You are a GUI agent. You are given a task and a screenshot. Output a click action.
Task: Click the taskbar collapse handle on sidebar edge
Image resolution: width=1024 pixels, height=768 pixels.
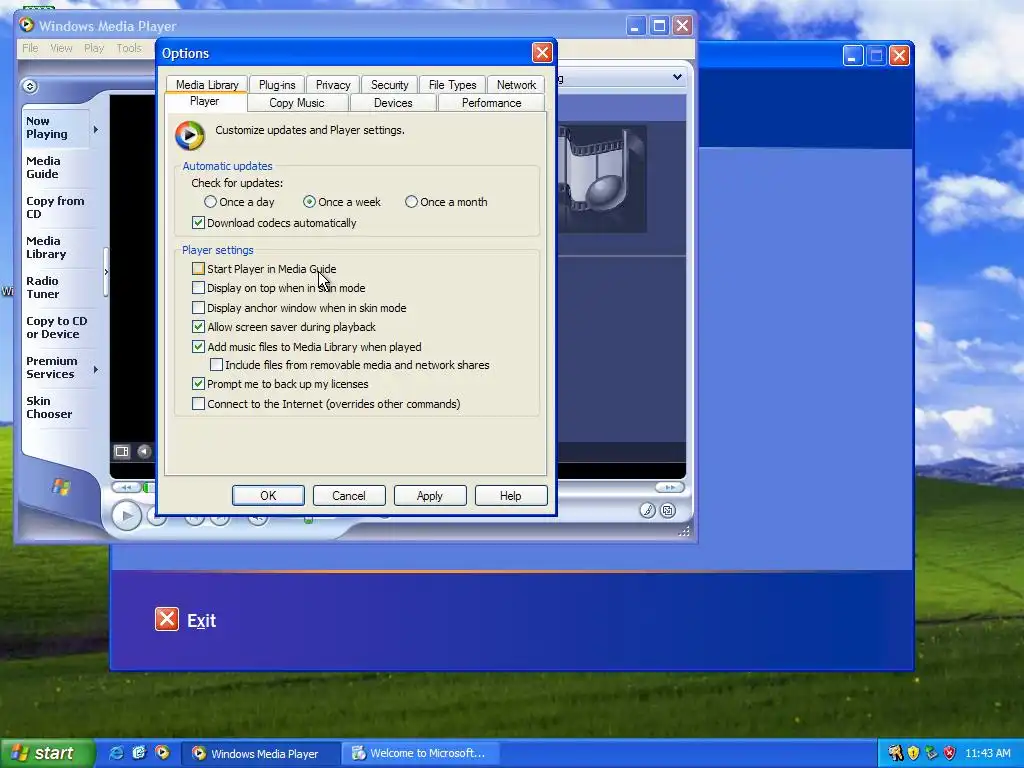[x=106, y=272]
